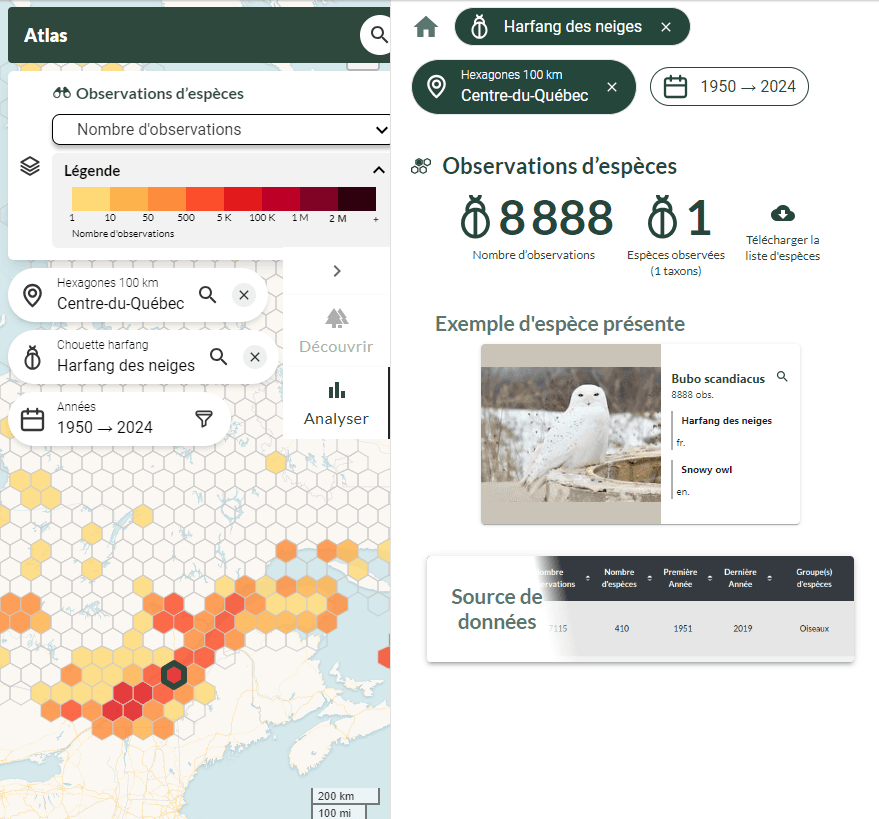Click the location pin in the Centre-du-Québec chip

[437, 86]
